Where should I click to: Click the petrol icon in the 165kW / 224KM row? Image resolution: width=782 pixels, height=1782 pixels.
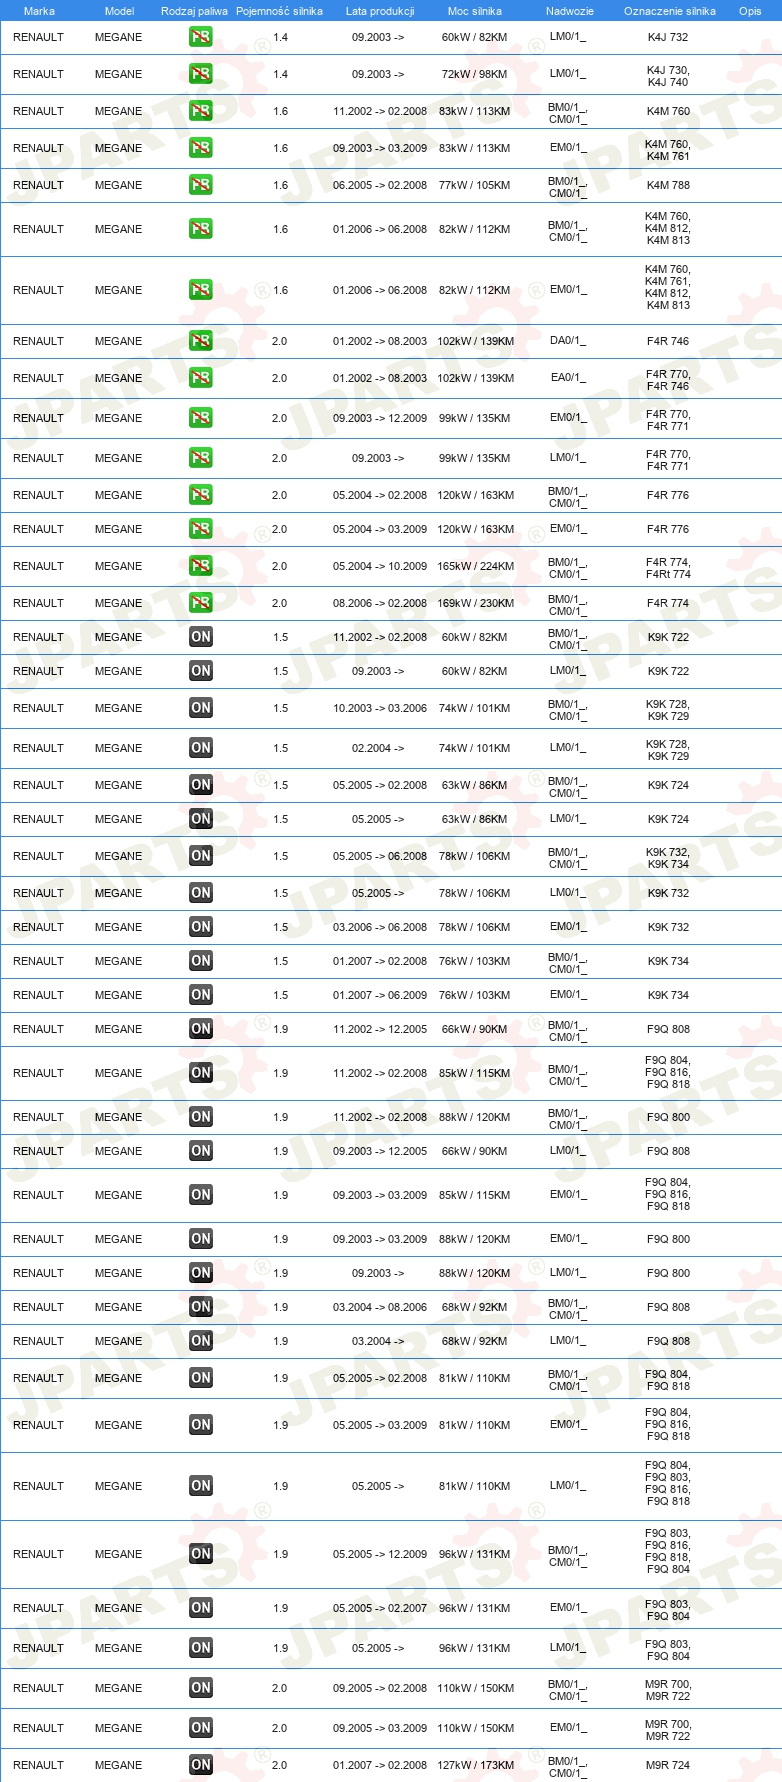click(x=201, y=566)
